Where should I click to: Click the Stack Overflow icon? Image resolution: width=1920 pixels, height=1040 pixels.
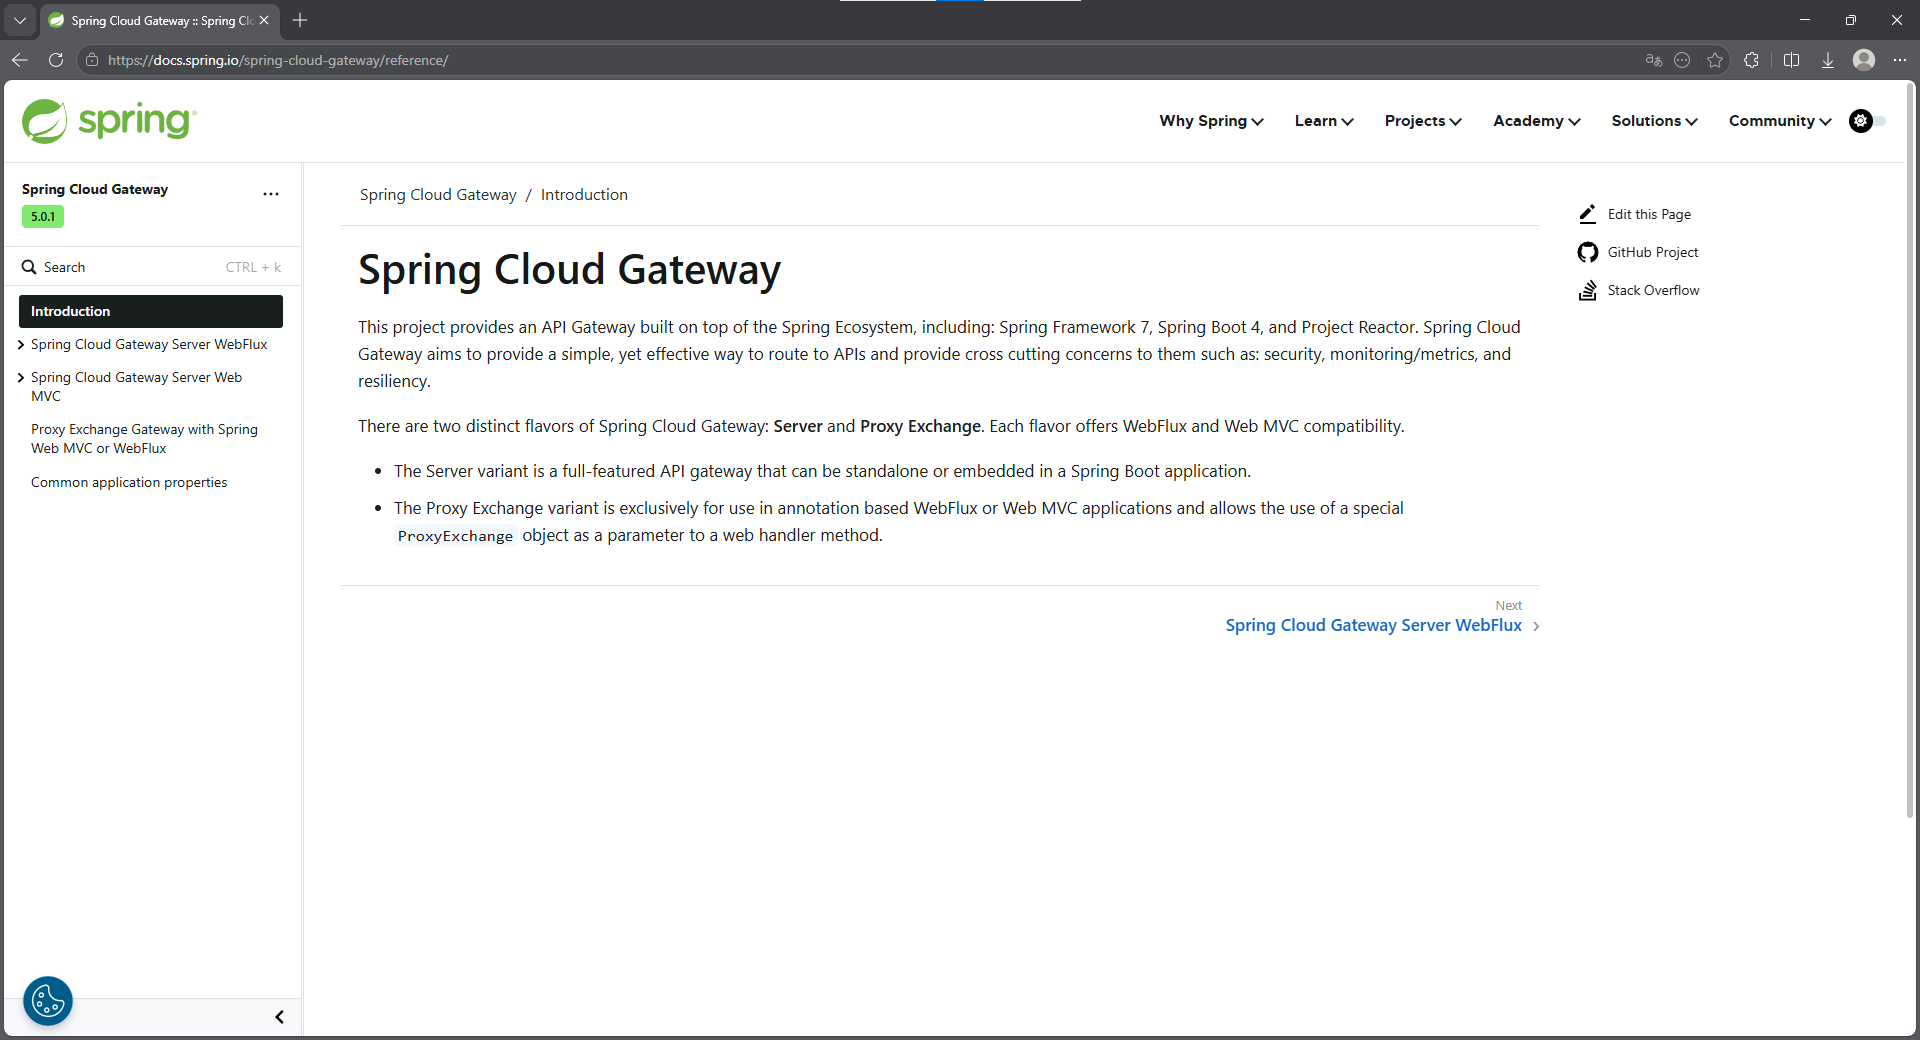coord(1587,290)
